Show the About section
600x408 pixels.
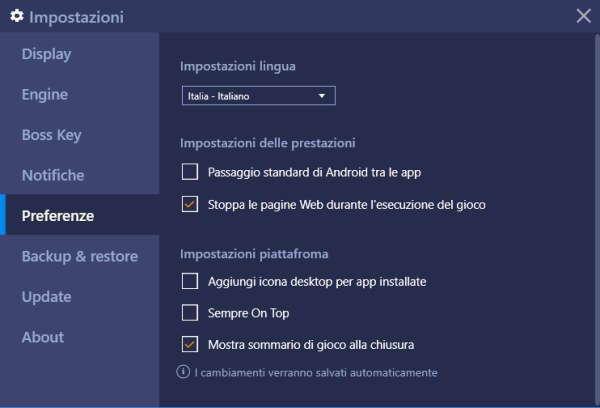tap(43, 337)
